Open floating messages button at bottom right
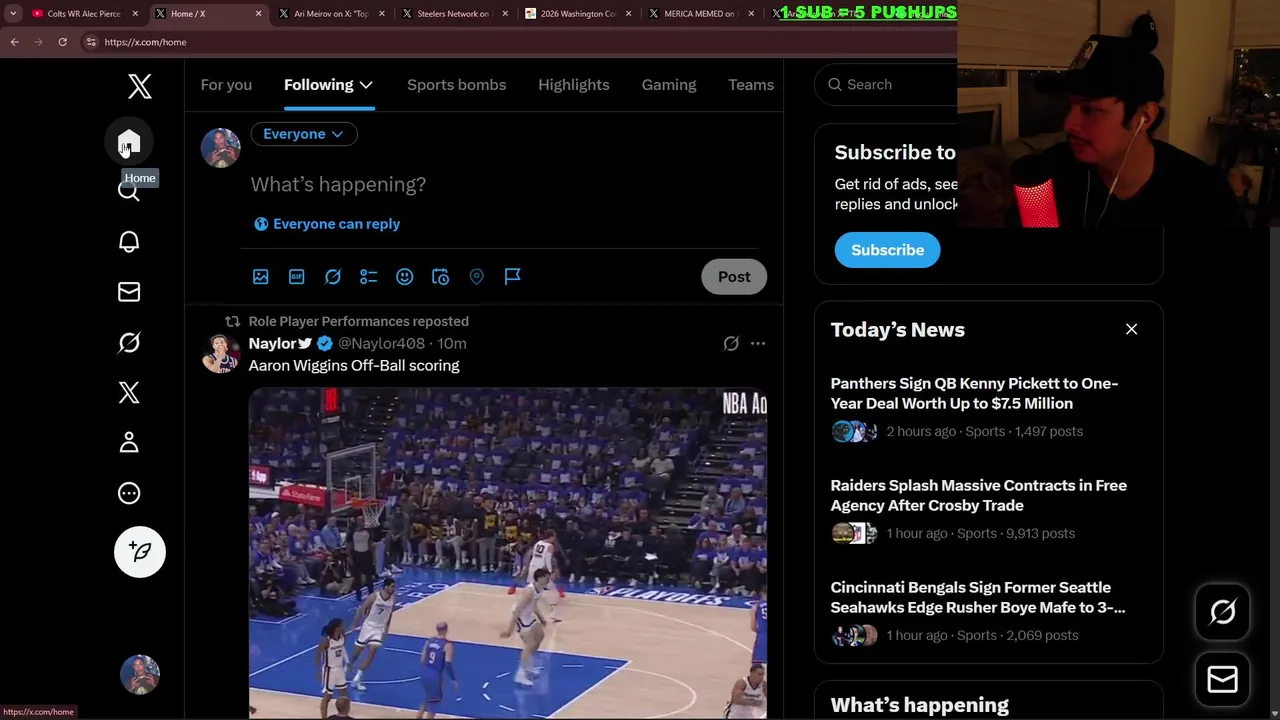 pos(1223,680)
